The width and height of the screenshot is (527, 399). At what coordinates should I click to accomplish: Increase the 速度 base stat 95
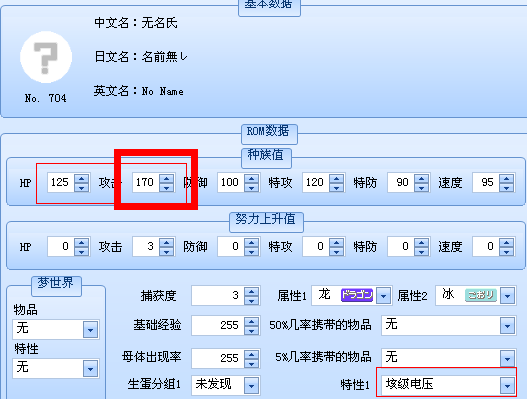pyautogui.click(x=506, y=178)
